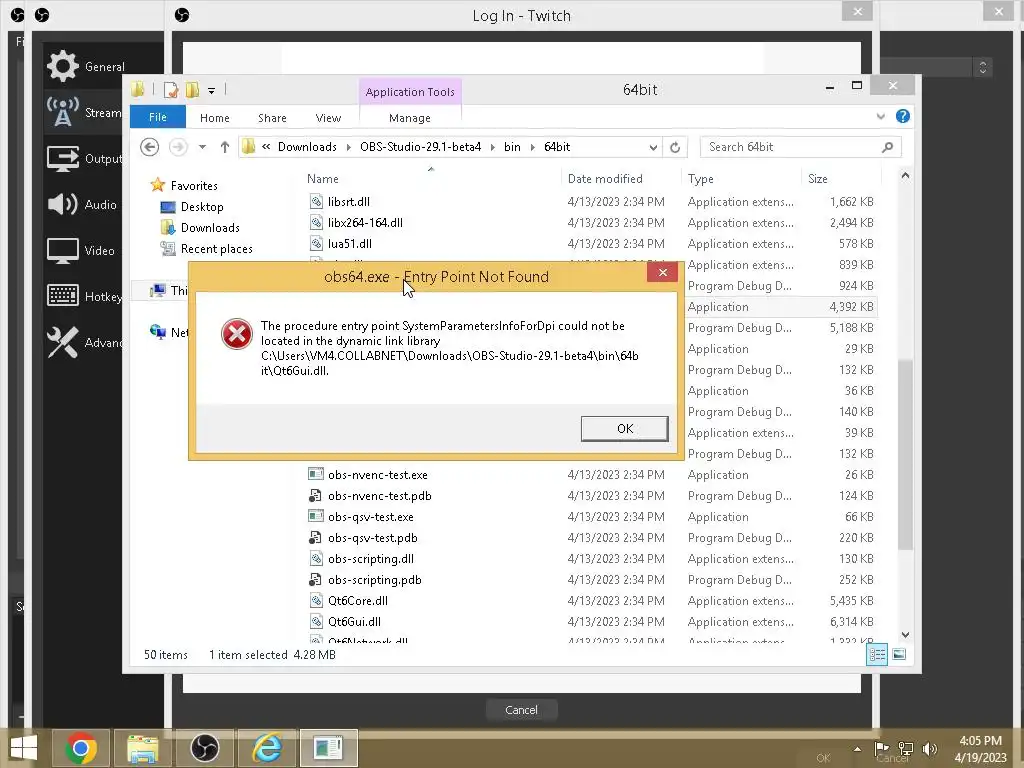This screenshot has height=768, width=1024.
Task: Launch Chrome from the taskbar
Action: coord(81,748)
